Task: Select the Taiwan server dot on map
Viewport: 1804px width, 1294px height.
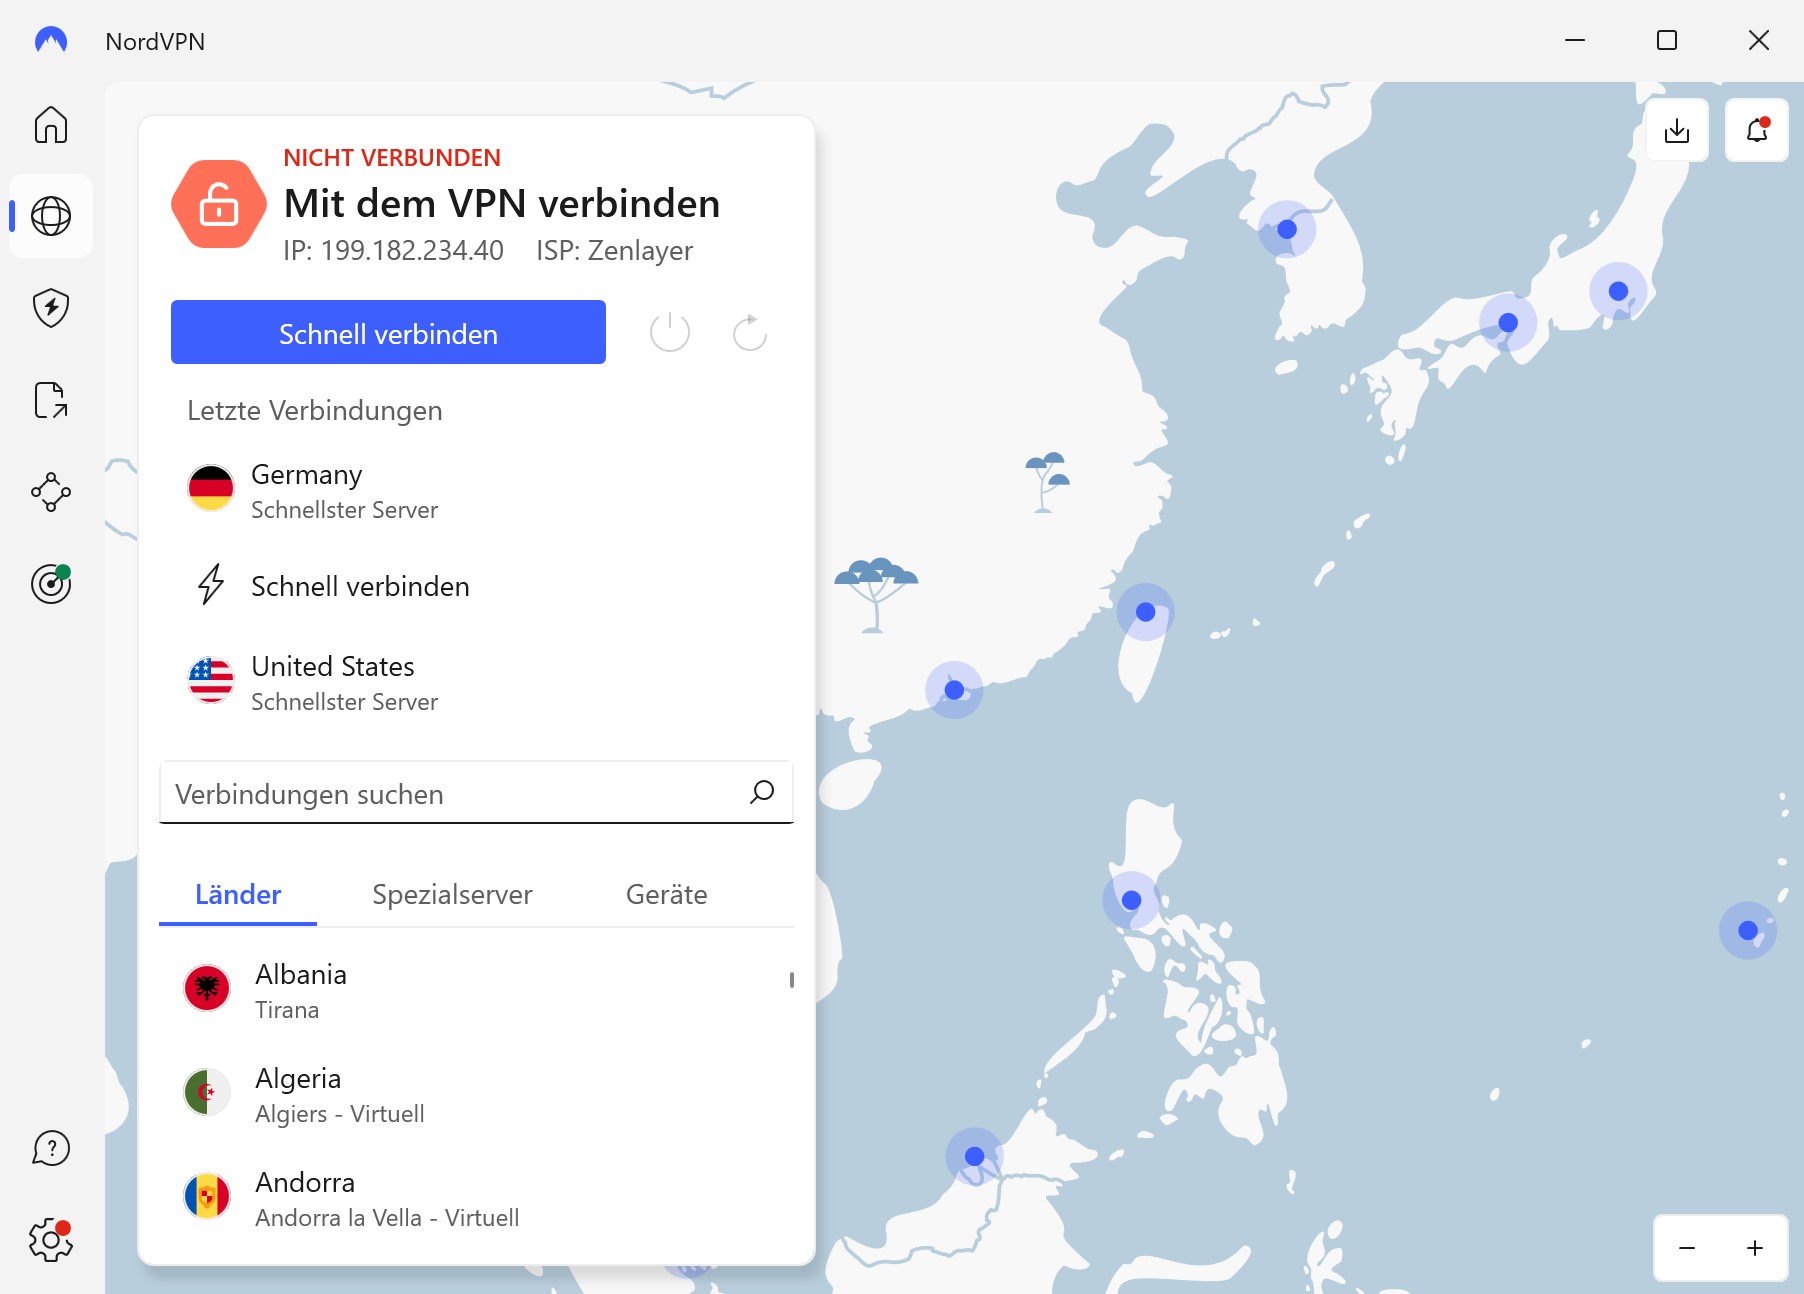Action: pyautogui.click(x=1146, y=612)
